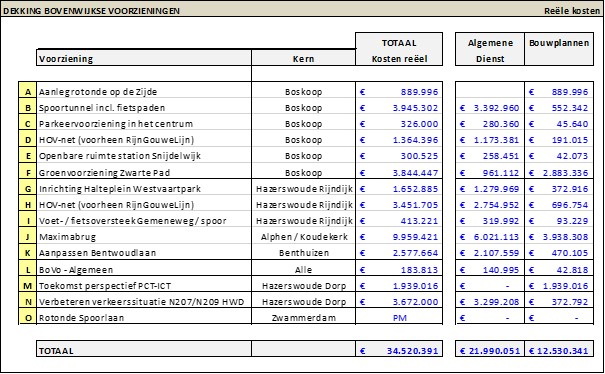Click the 'Reële kosten' header label

[572, 11]
